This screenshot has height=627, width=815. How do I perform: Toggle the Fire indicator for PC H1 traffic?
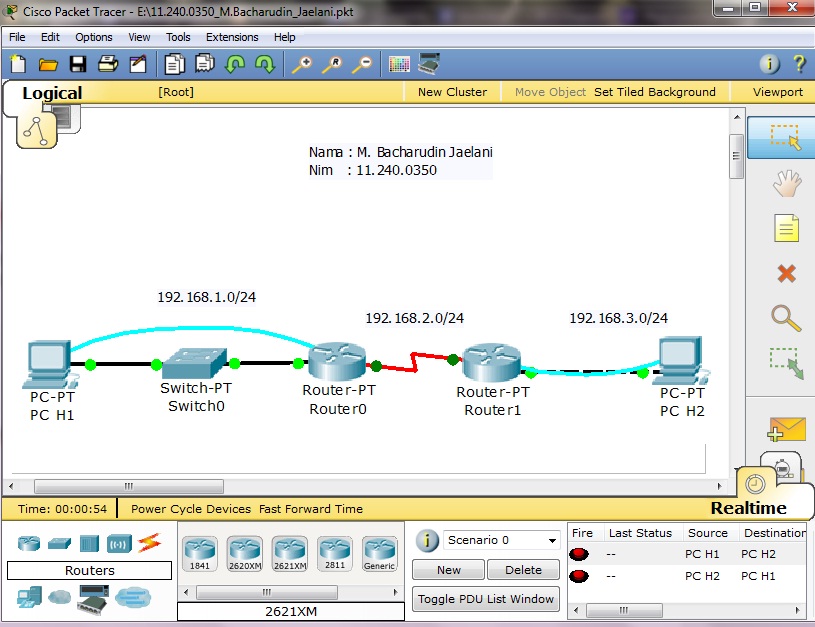tap(578, 553)
